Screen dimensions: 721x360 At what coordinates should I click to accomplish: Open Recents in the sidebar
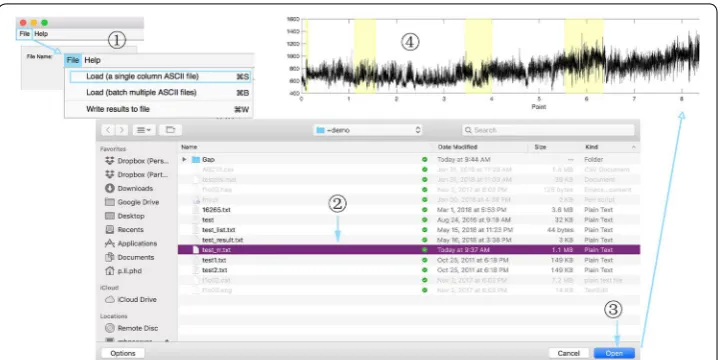tap(124, 229)
